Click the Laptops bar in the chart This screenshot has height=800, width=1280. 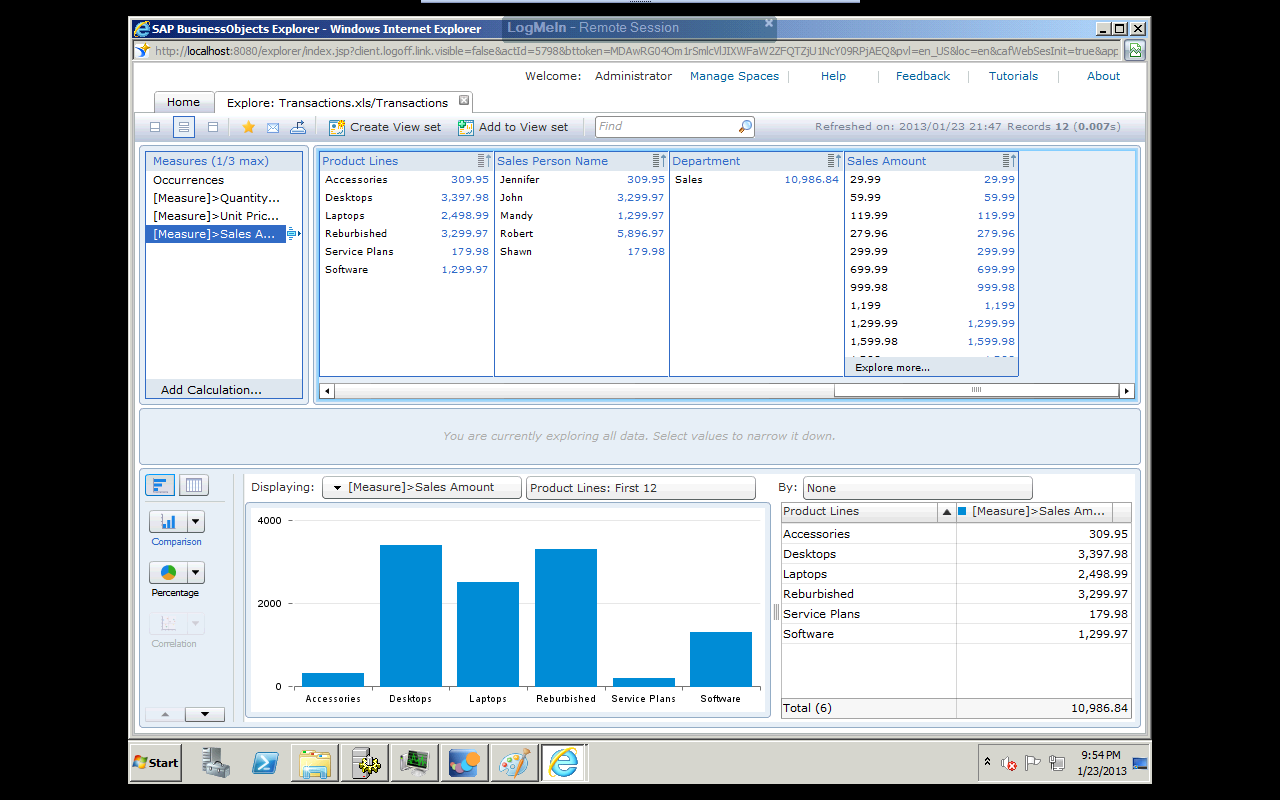[x=488, y=634]
